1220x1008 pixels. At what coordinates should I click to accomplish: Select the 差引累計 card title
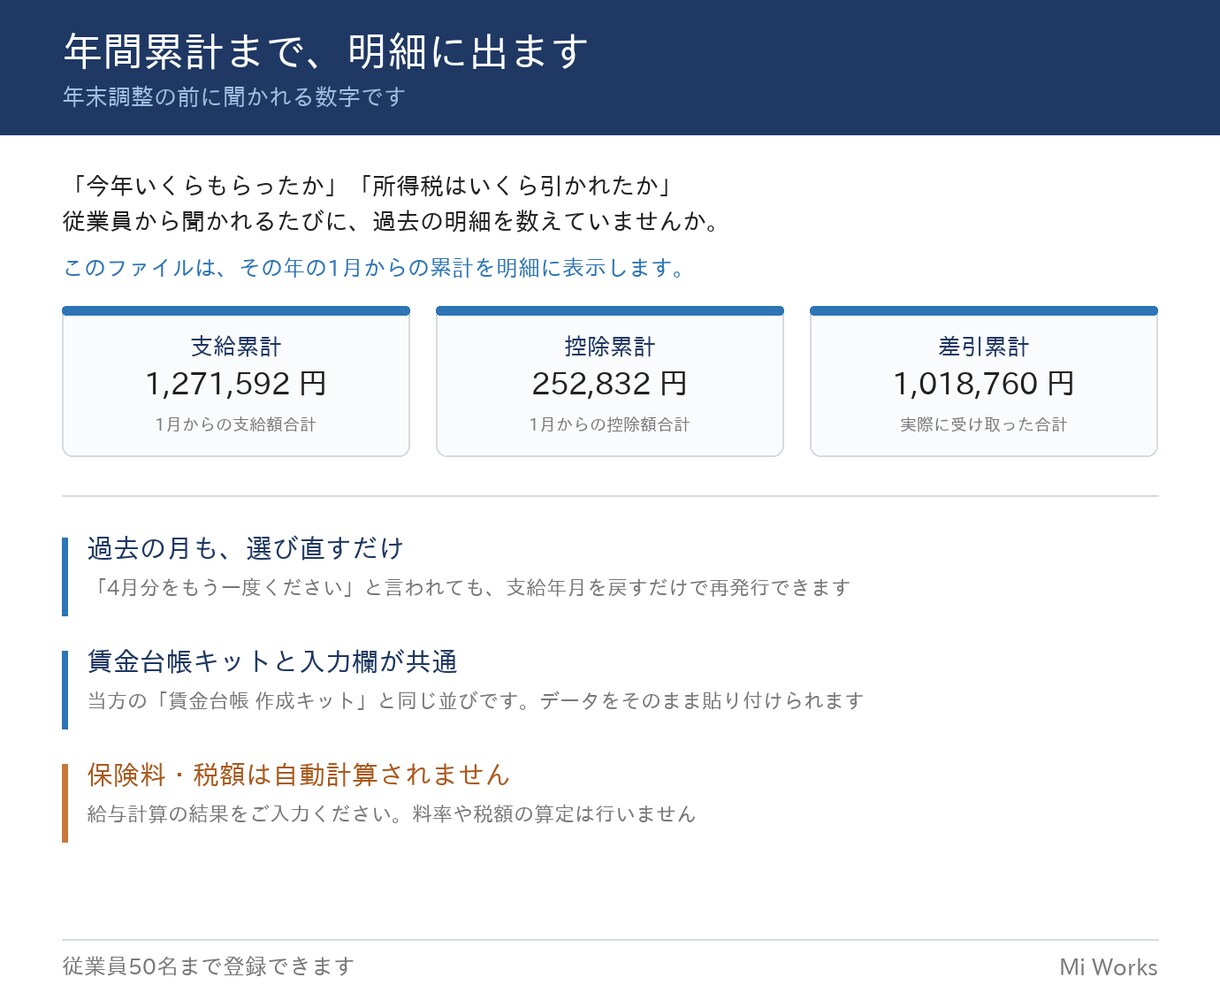pyautogui.click(x=984, y=347)
